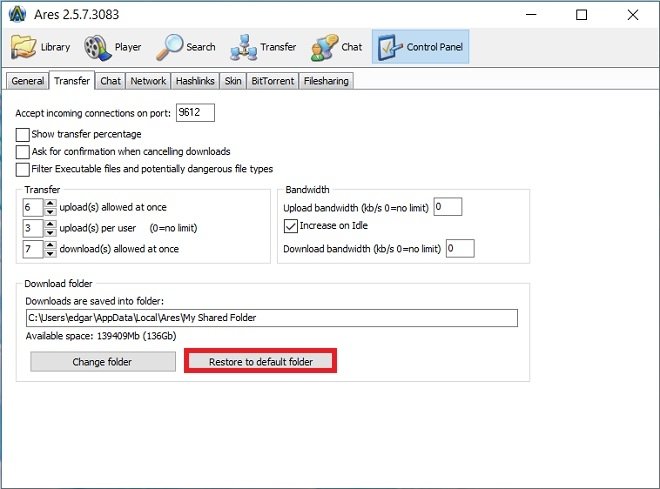The height and width of the screenshot is (489, 660).
Task: Click 'Downloads are saved into folder:' label
Action: (95, 301)
